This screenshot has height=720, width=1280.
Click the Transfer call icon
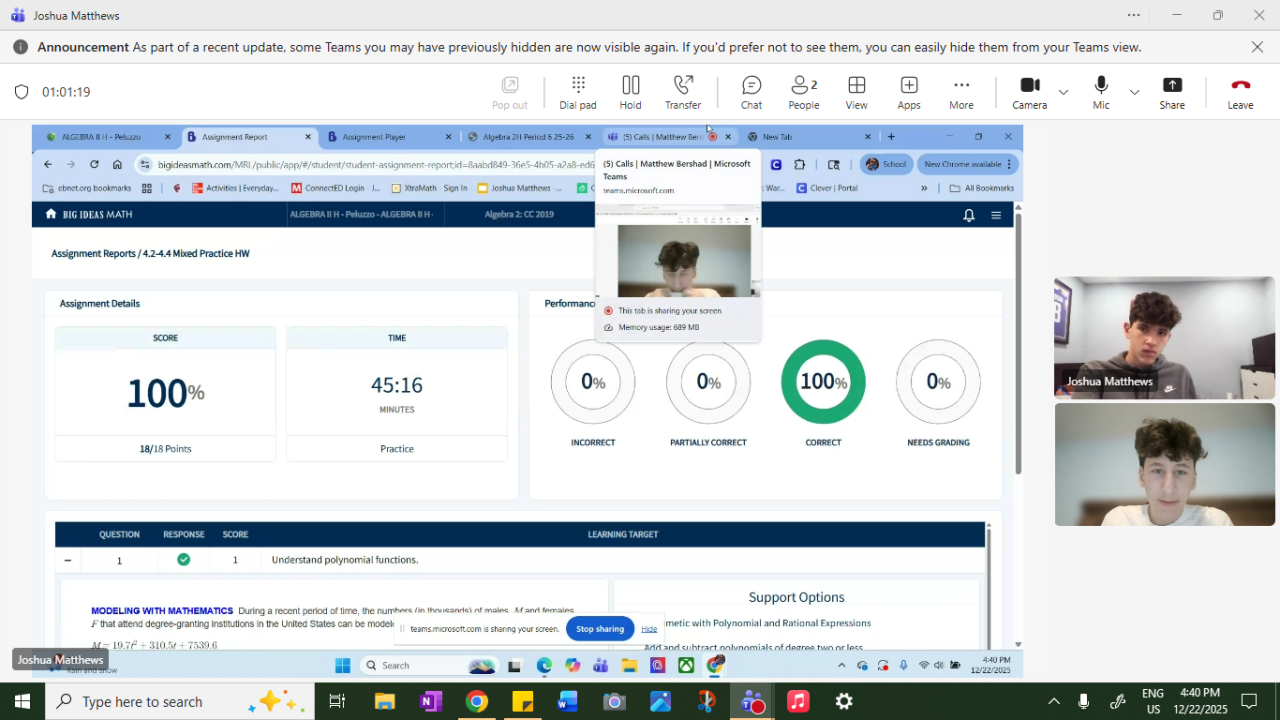[x=683, y=91]
